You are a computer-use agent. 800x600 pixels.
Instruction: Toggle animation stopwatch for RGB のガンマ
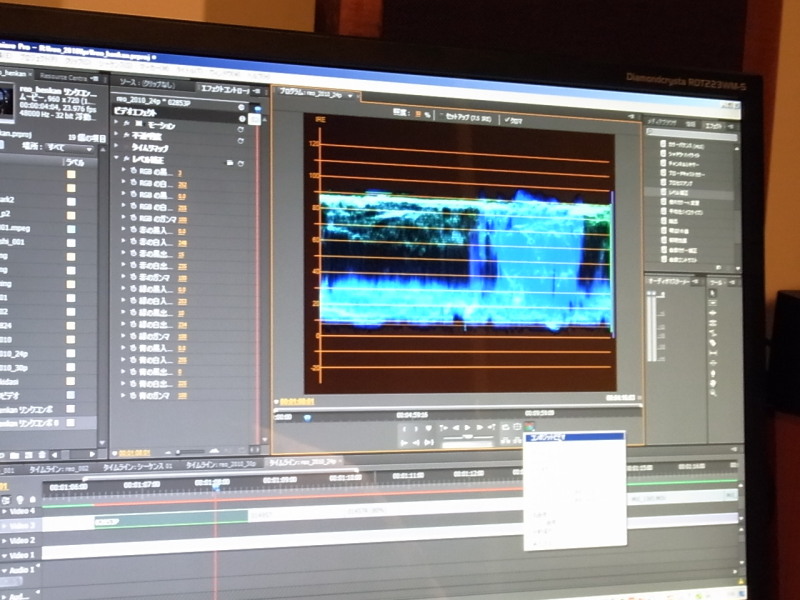coord(134,218)
